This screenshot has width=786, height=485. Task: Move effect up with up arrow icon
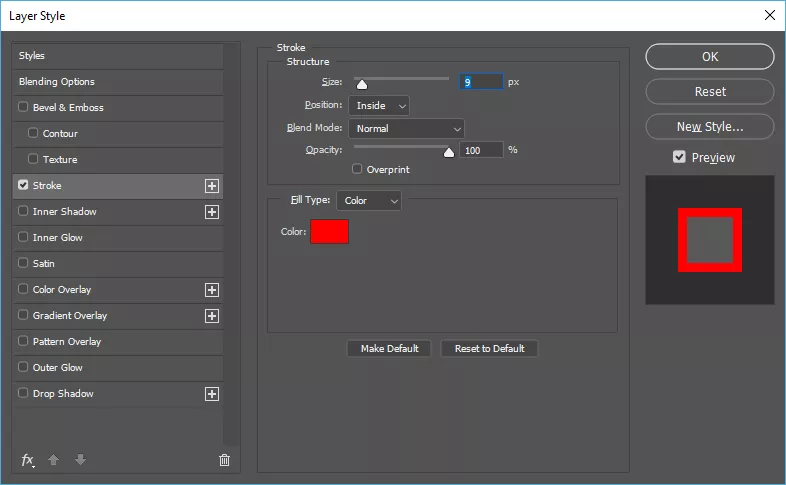[x=53, y=459]
